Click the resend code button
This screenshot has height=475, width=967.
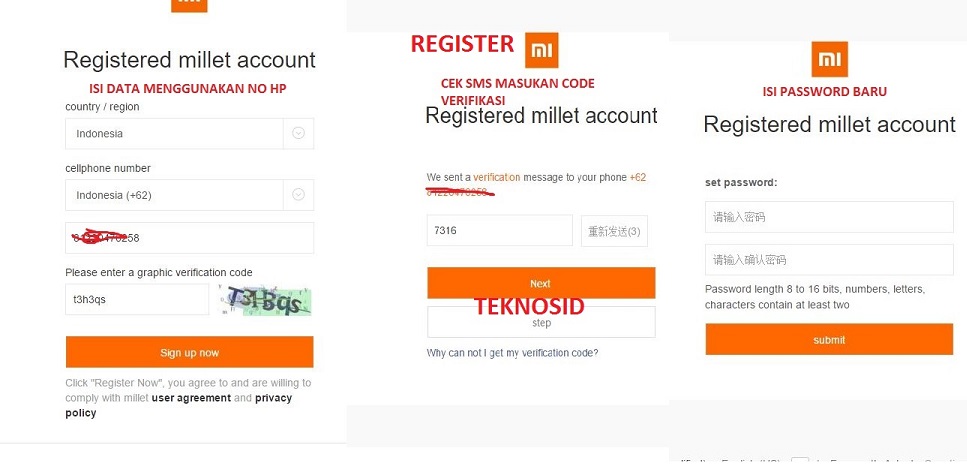614,231
